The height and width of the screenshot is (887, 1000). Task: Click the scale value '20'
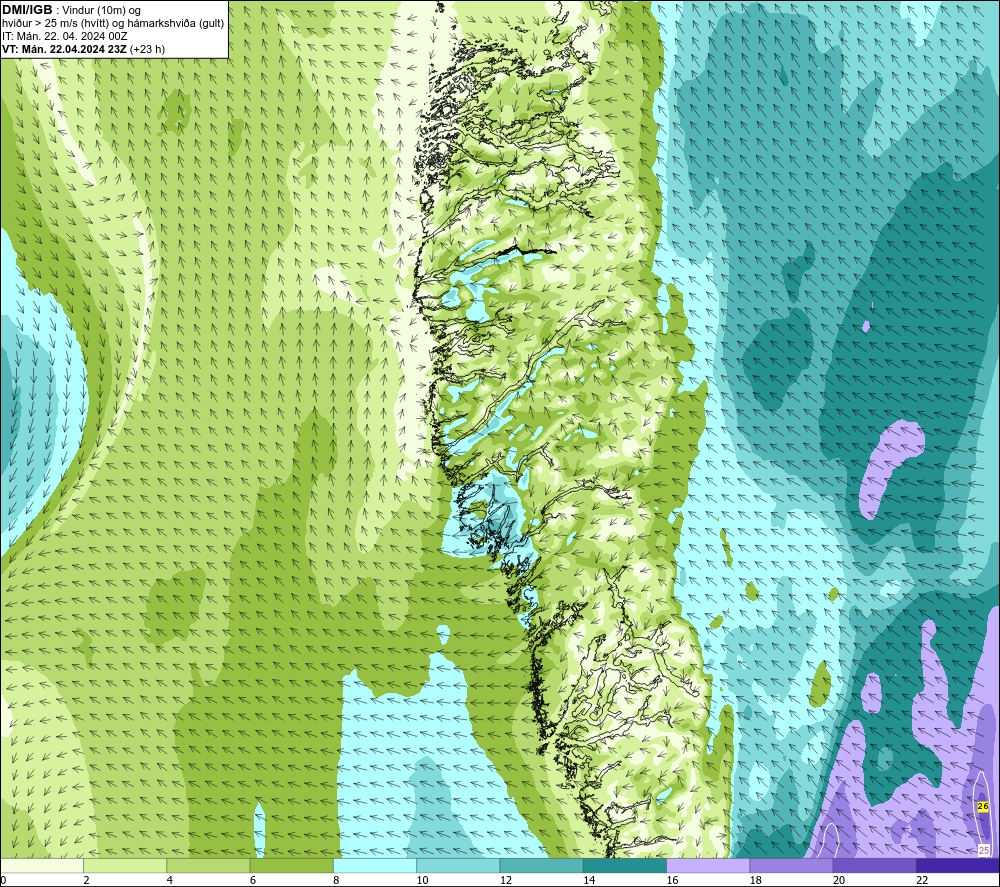pos(839,880)
